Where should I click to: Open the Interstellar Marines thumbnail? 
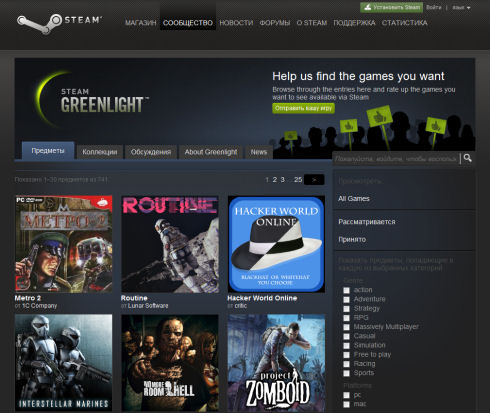pos(64,363)
